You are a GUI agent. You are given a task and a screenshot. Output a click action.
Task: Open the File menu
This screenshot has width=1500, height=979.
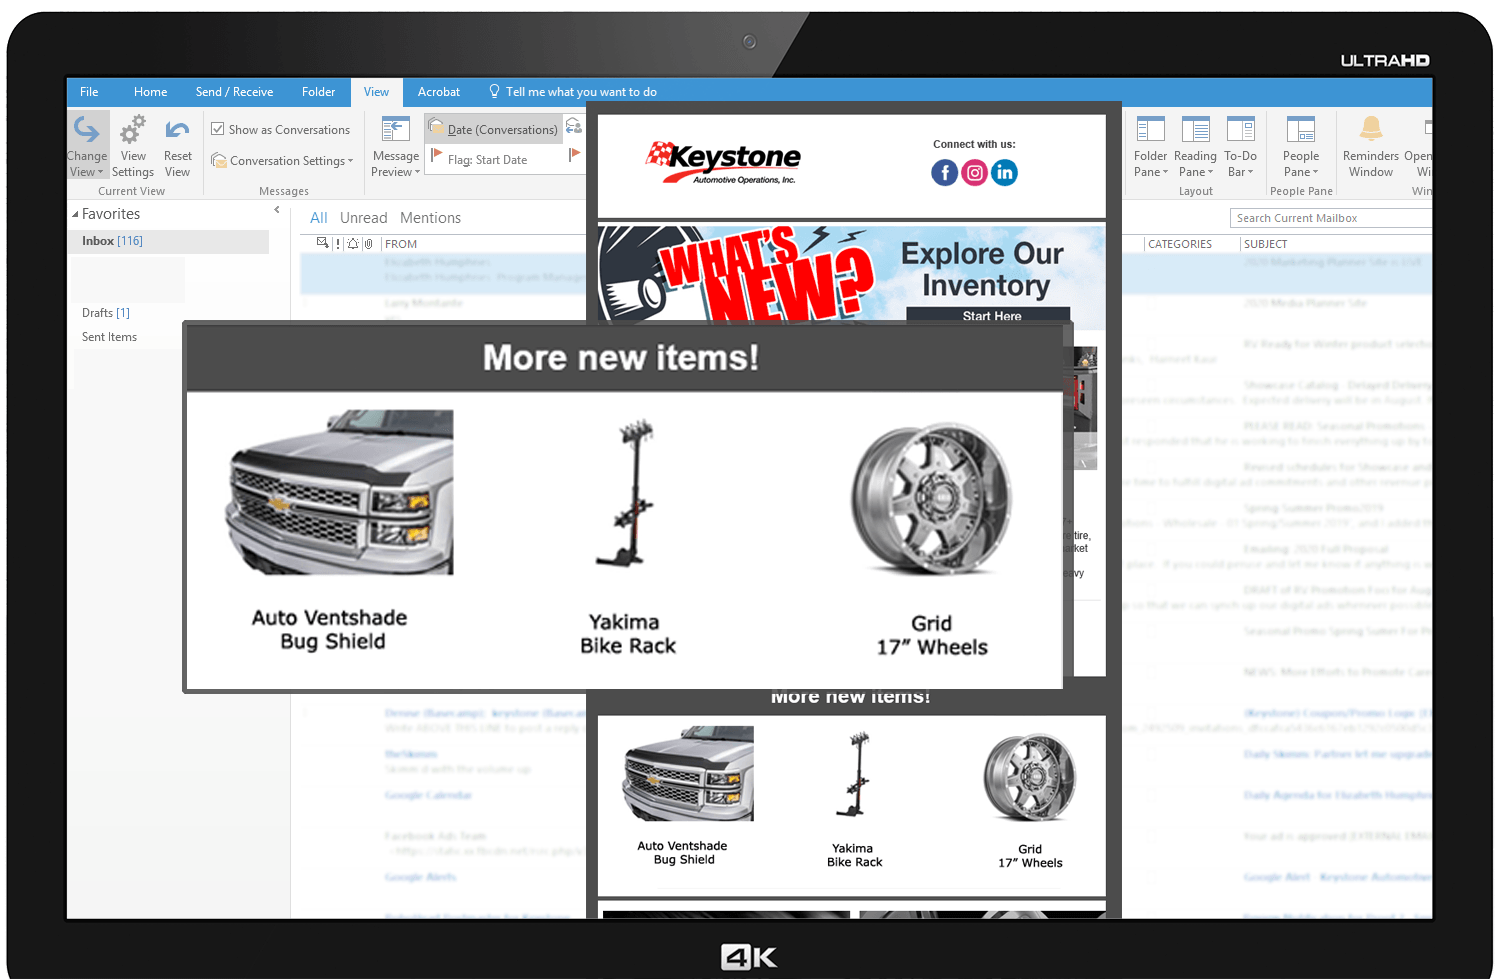[89, 92]
